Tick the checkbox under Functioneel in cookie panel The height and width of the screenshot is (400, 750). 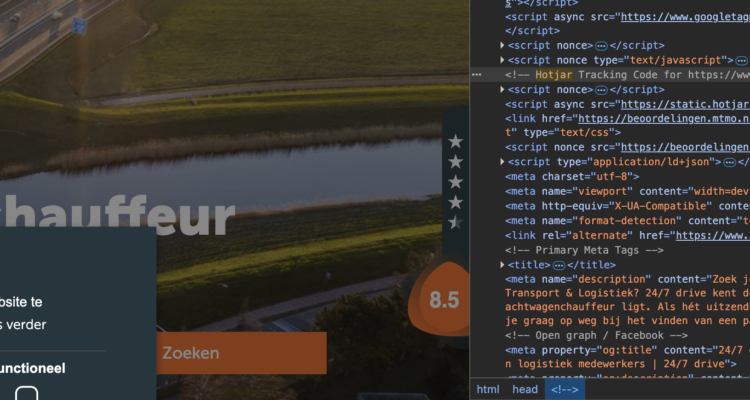click(x=27, y=393)
